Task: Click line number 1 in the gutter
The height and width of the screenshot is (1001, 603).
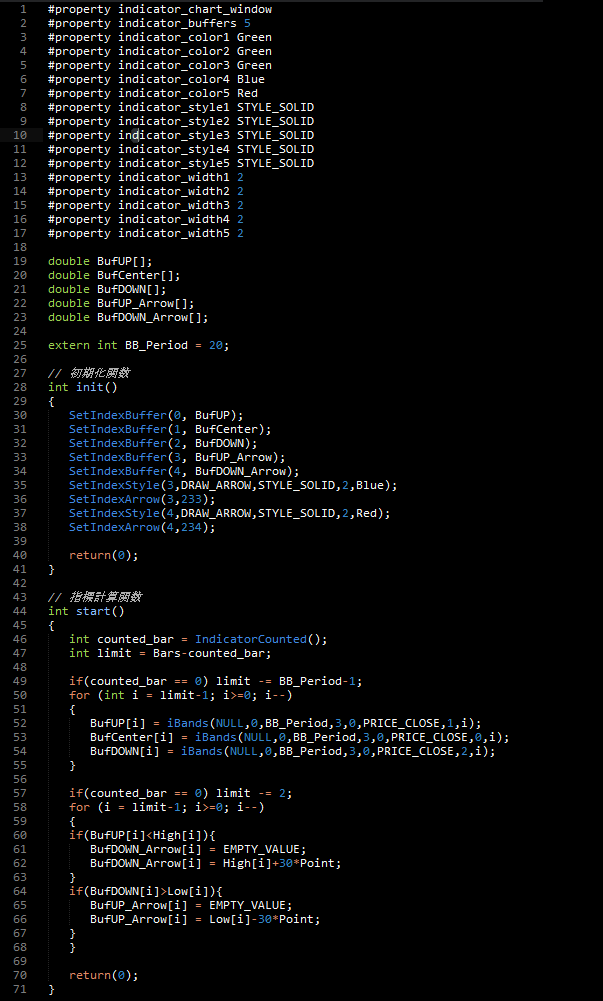Action: tap(24, 9)
